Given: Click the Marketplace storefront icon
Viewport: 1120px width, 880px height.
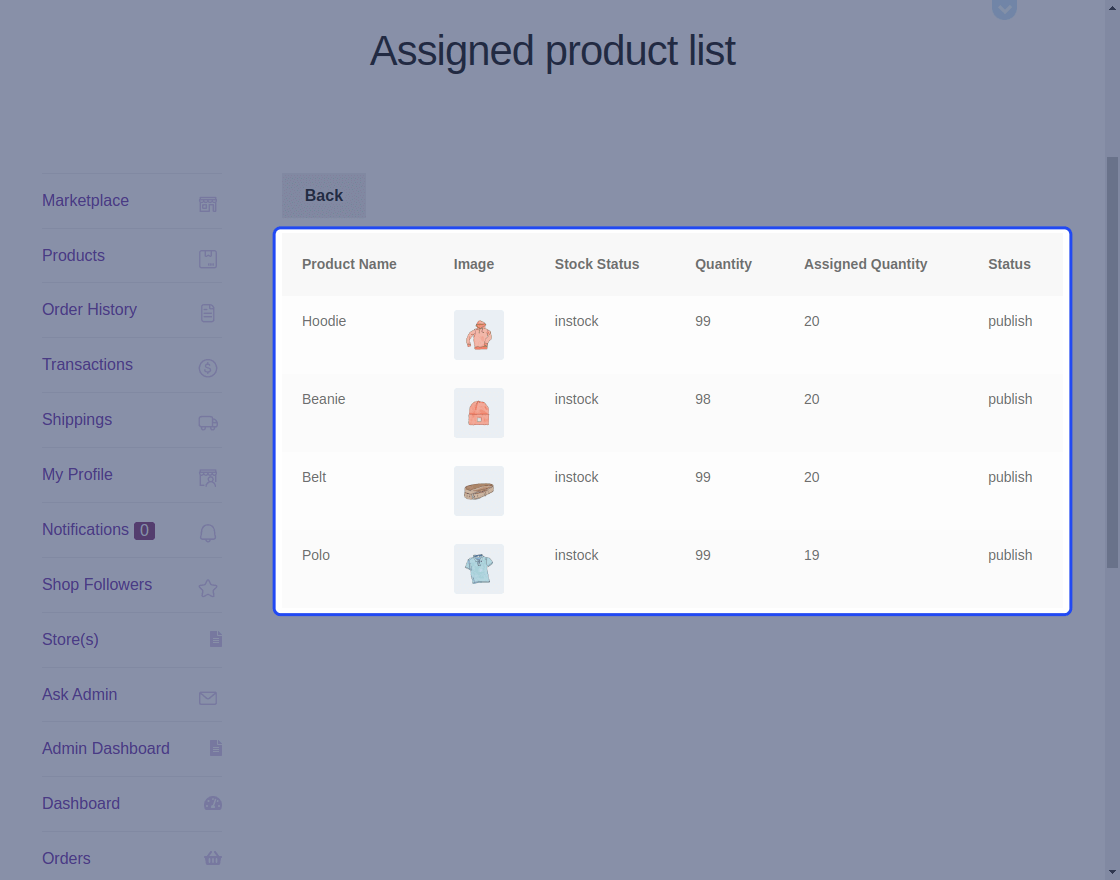Looking at the screenshot, I should click(207, 203).
